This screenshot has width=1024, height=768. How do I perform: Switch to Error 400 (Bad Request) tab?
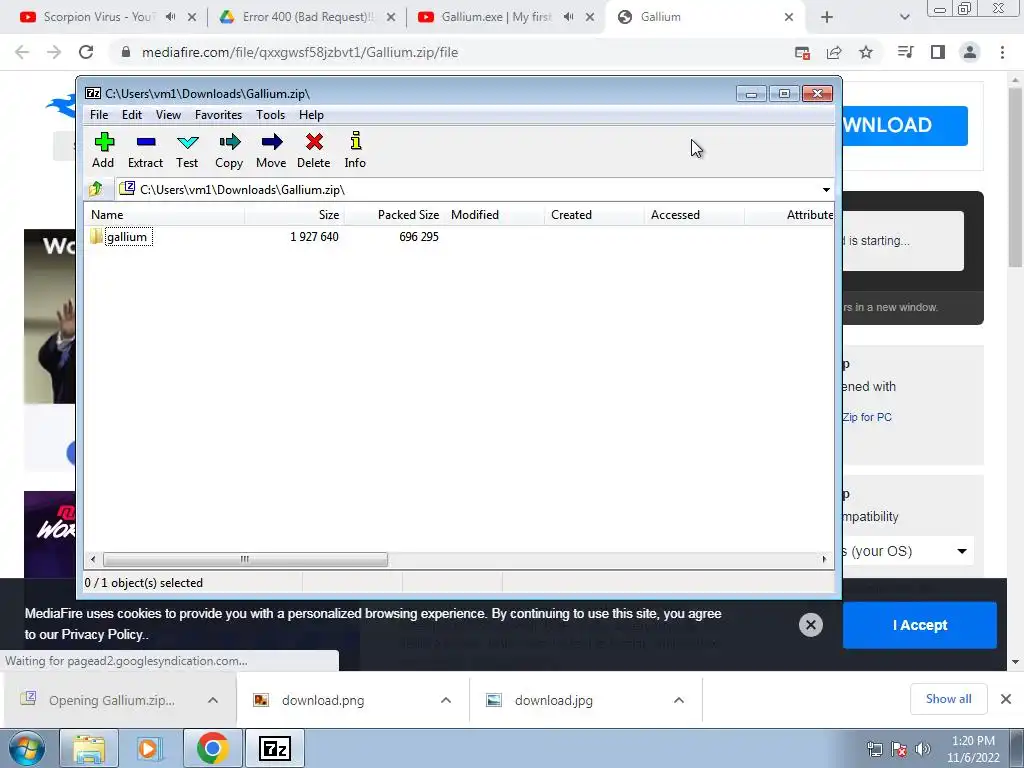pyautogui.click(x=307, y=17)
